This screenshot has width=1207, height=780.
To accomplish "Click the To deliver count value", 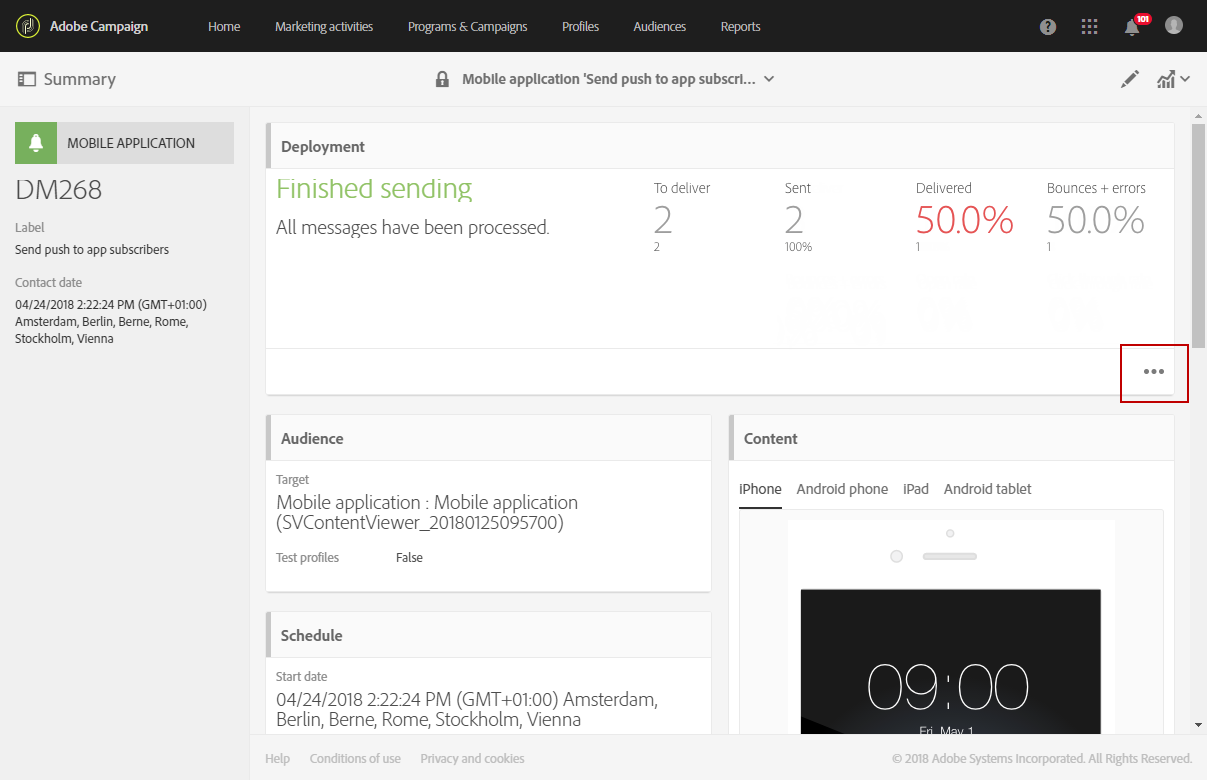I will (x=664, y=220).
